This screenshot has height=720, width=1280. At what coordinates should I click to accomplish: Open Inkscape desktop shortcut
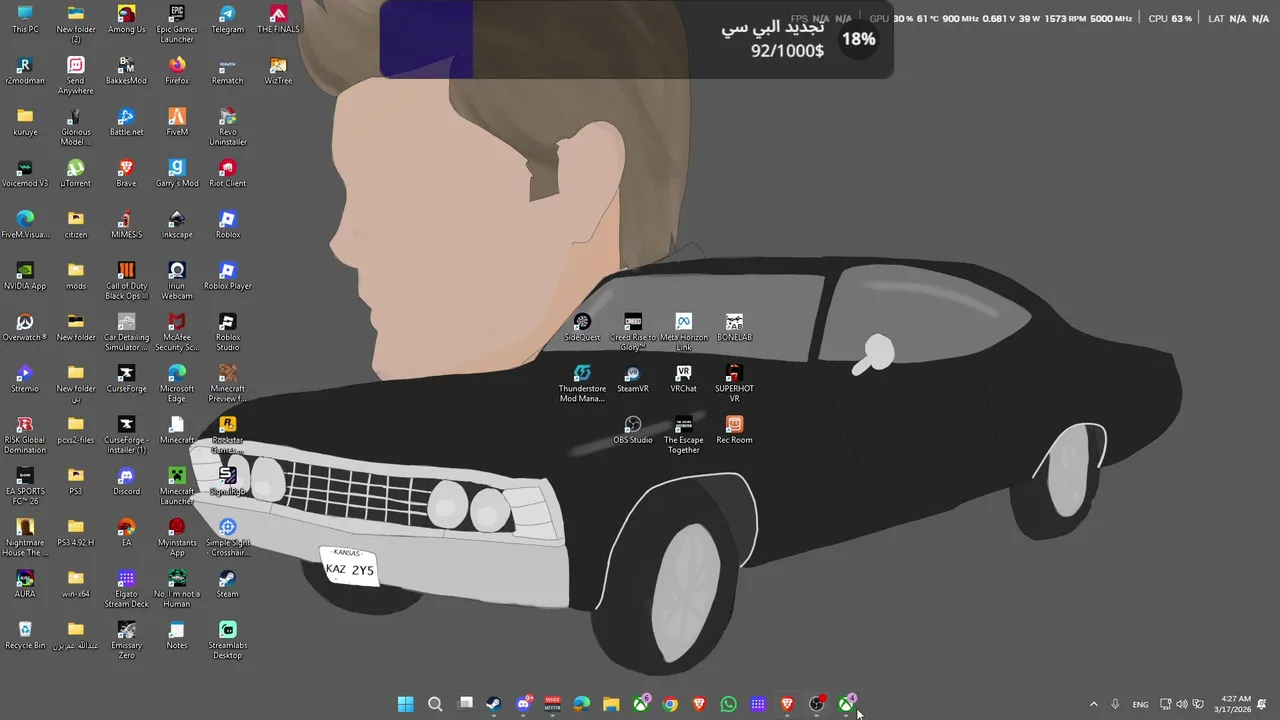coord(177,224)
